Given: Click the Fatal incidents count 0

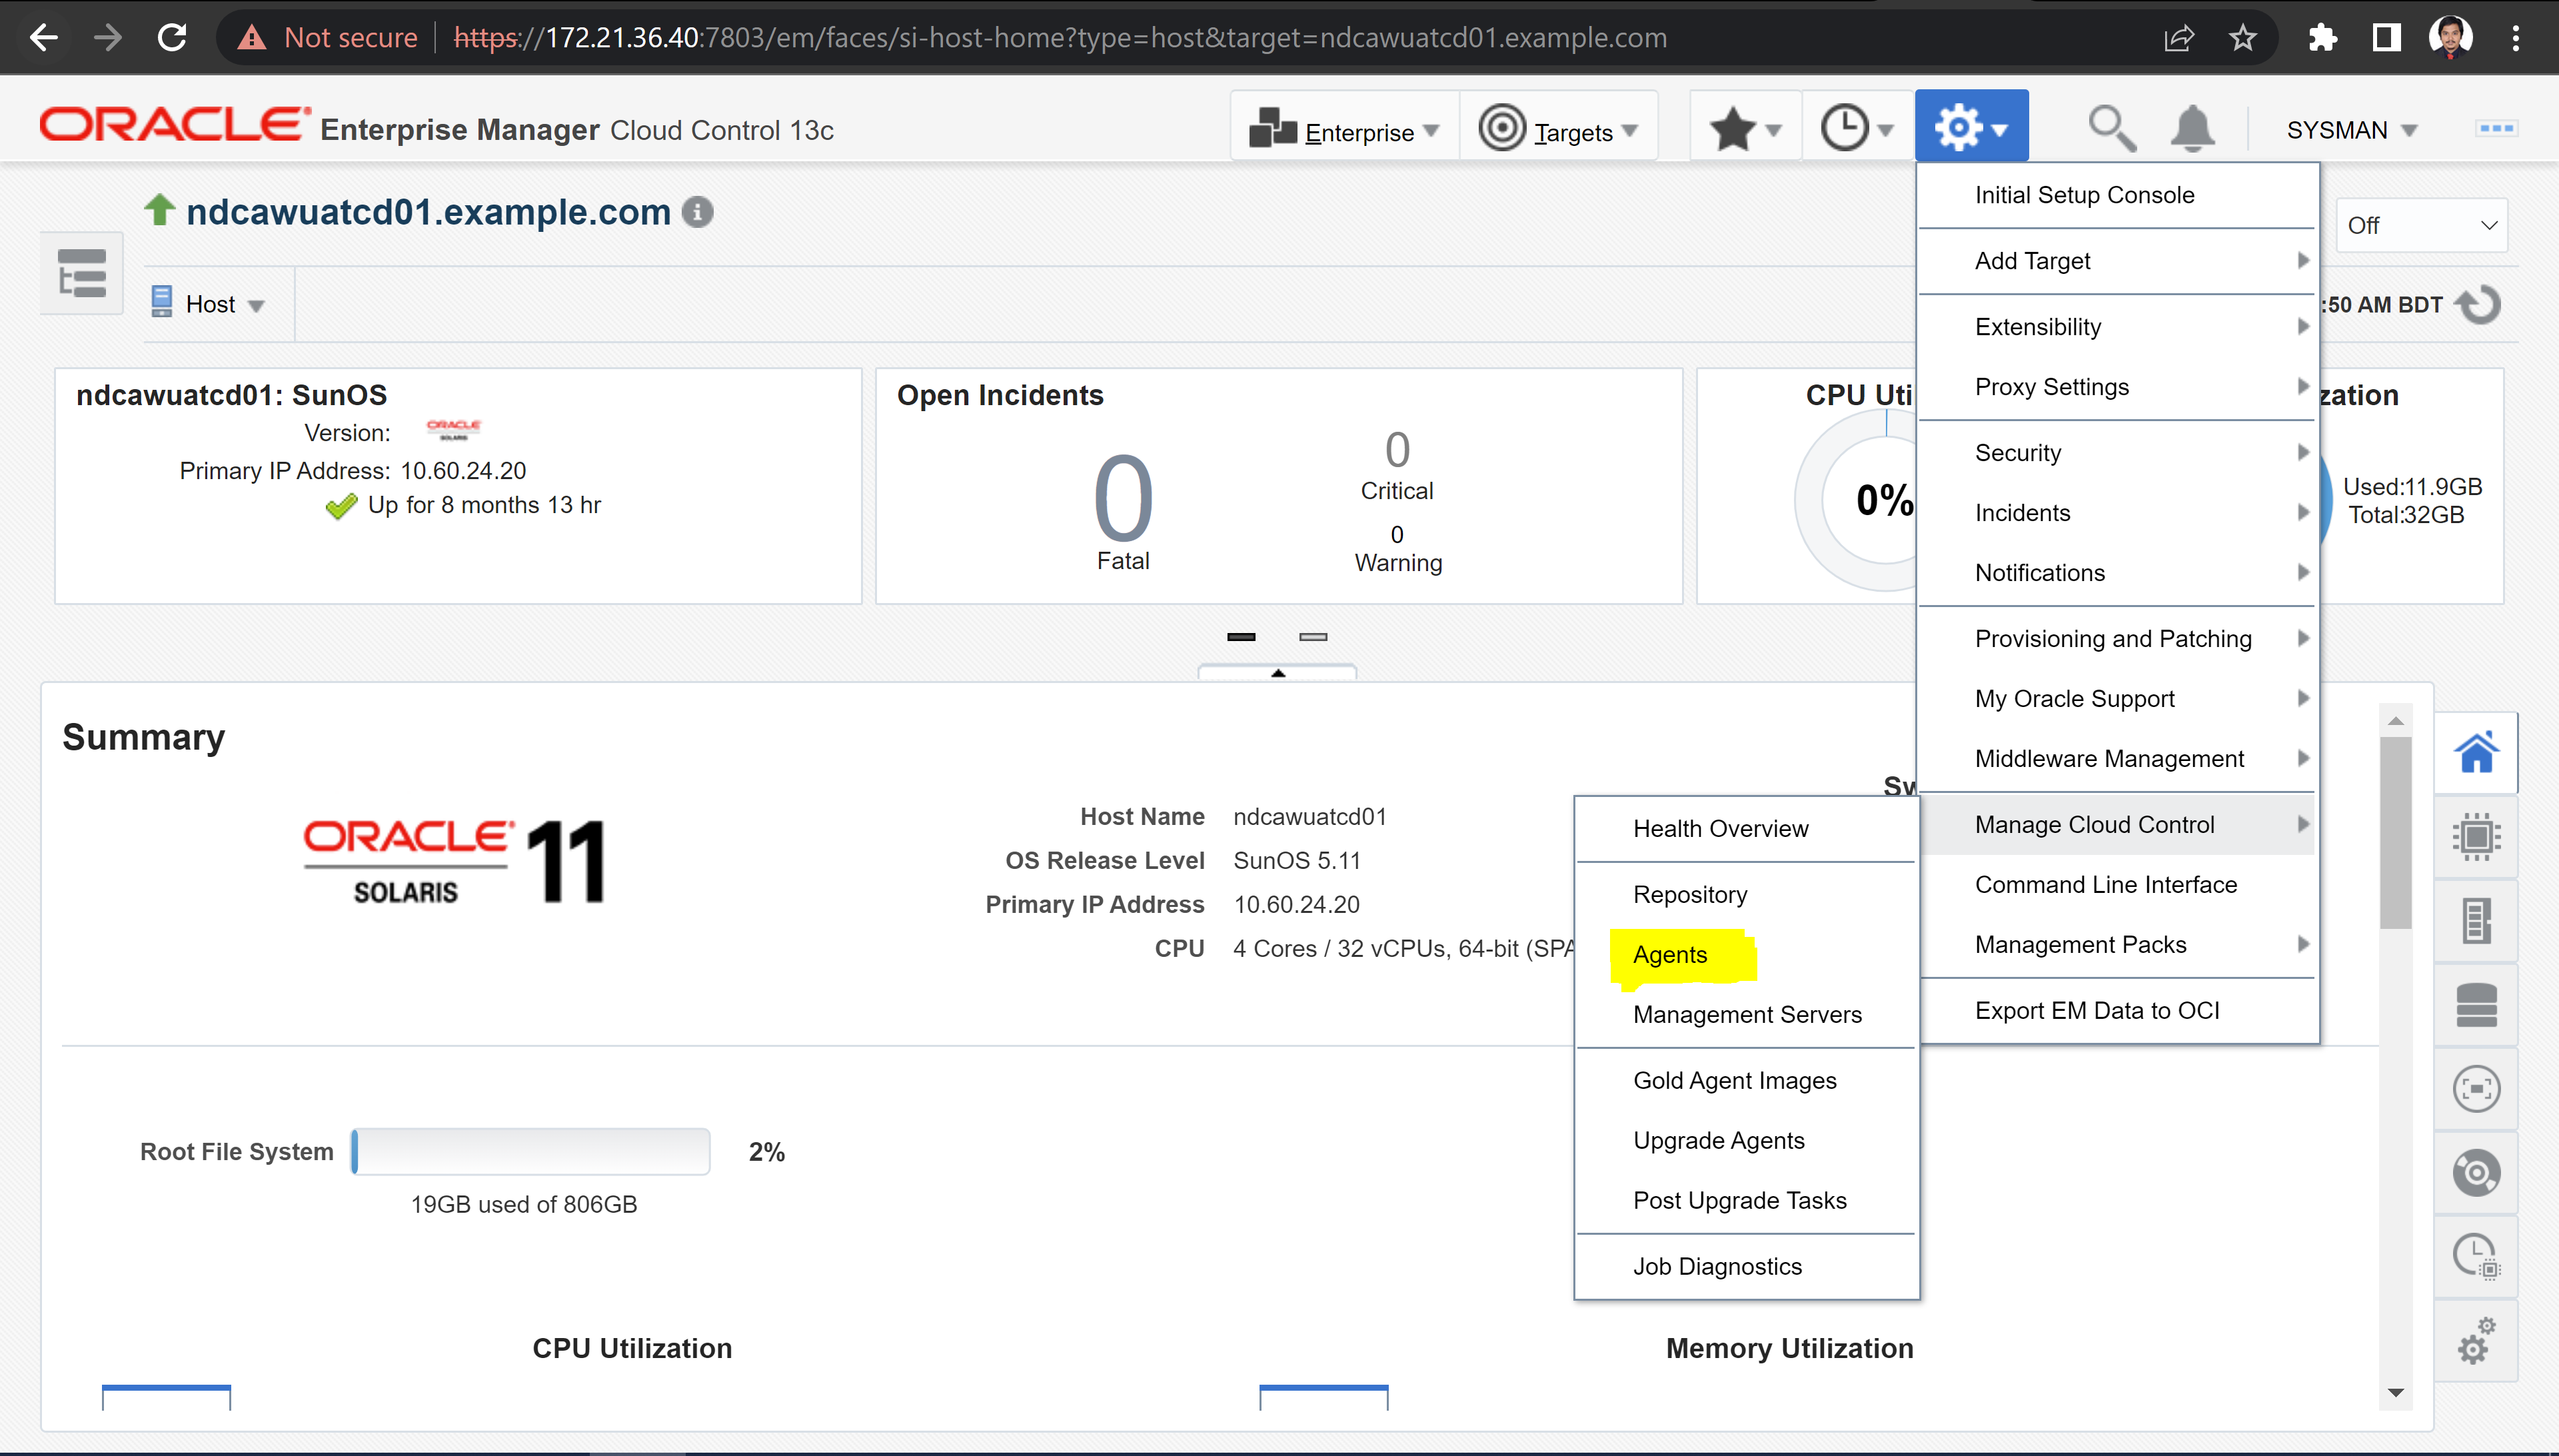Looking at the screenshot, I should tap(1123, 499).
